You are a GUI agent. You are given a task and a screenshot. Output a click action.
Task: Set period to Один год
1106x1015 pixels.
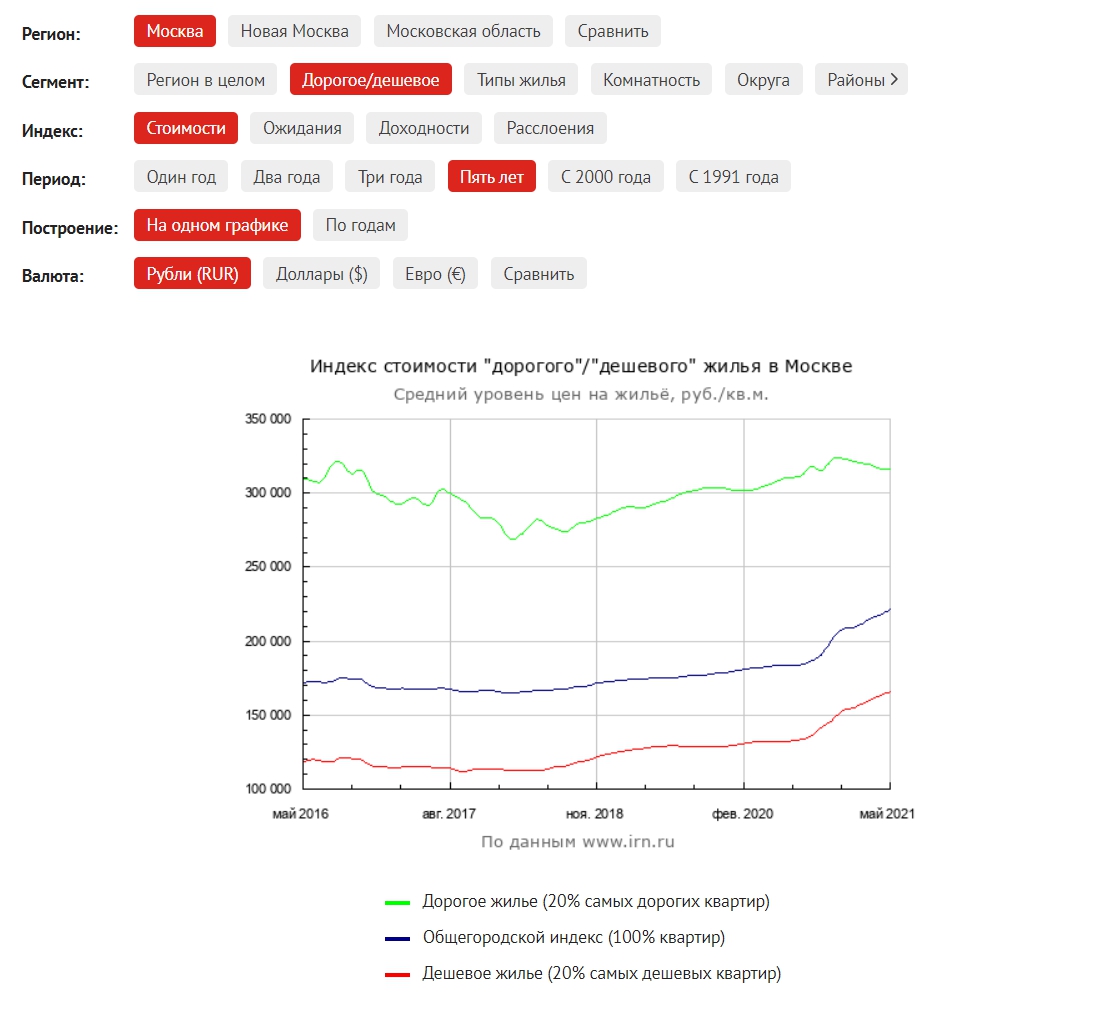point(181,177)
